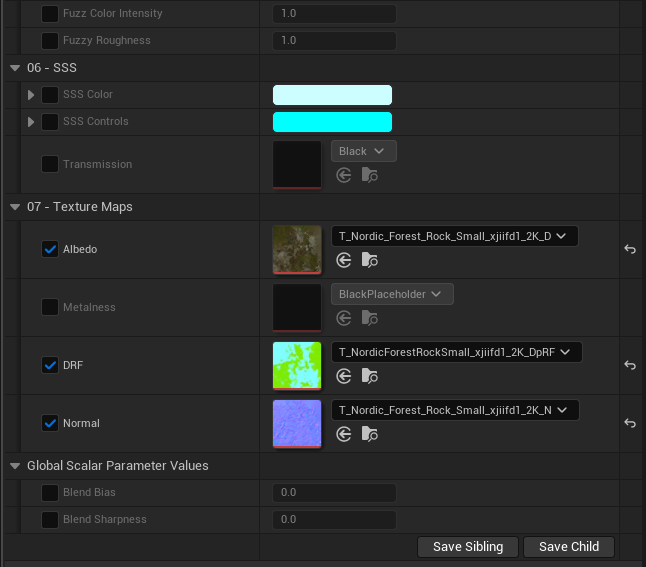Image resolution: width=646 pixels, height=567 pixels.
Task: Reset DRF to default value
Action: pos(630,365)
